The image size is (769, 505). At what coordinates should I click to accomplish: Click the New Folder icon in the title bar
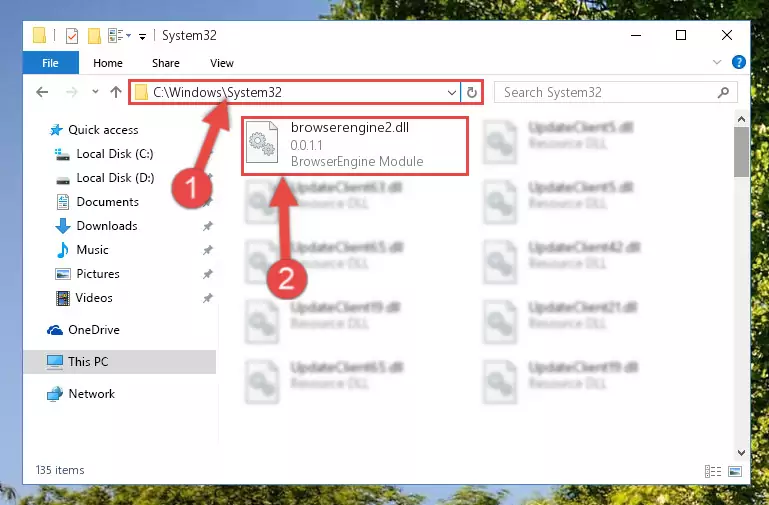[94, 36]
